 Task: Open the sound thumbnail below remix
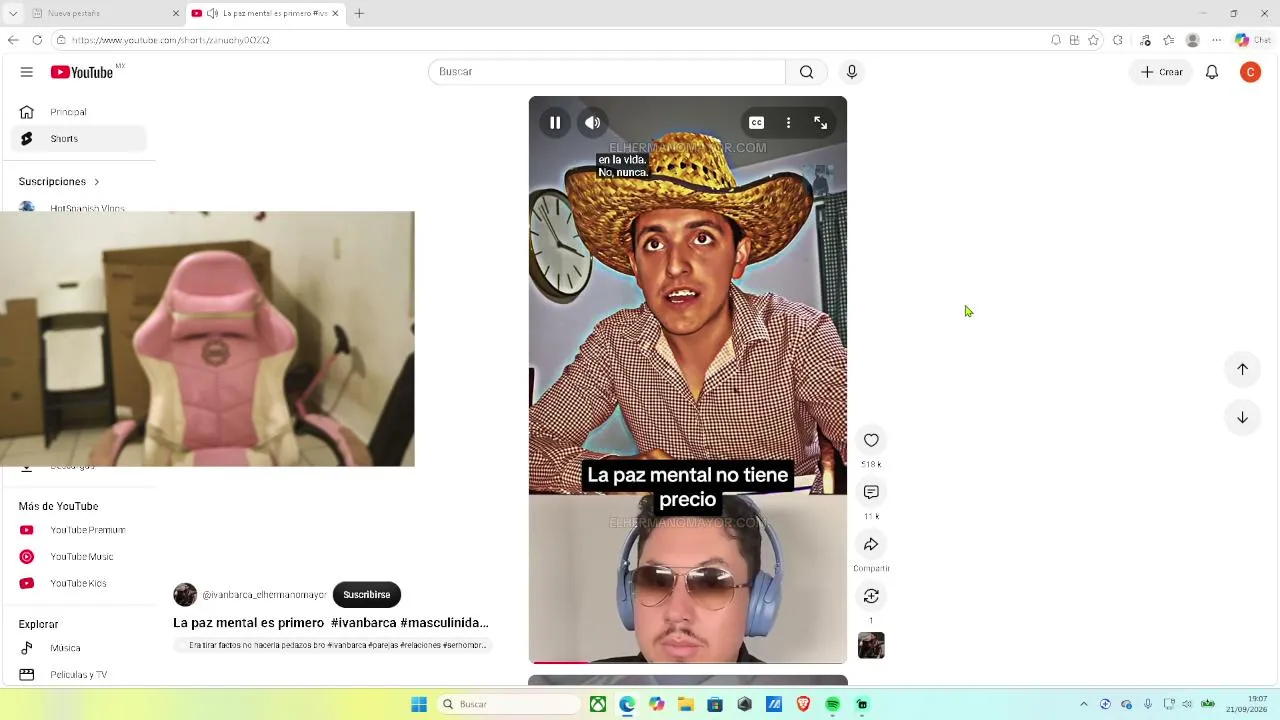pos(871,646)
